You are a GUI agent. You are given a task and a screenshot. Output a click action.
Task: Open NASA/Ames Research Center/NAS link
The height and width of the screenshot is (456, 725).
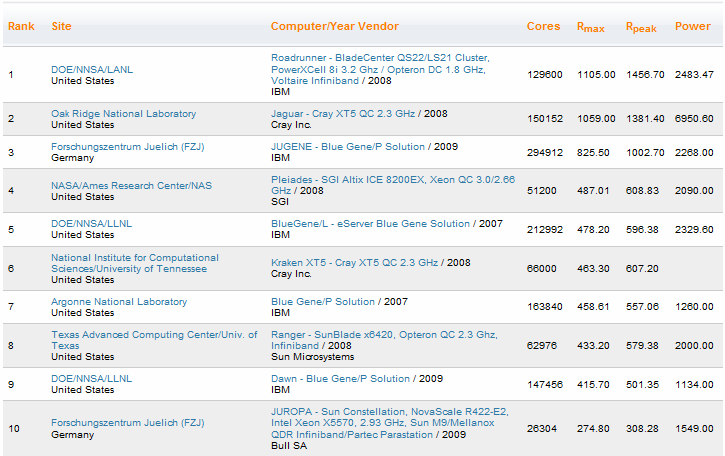[131, 185]
